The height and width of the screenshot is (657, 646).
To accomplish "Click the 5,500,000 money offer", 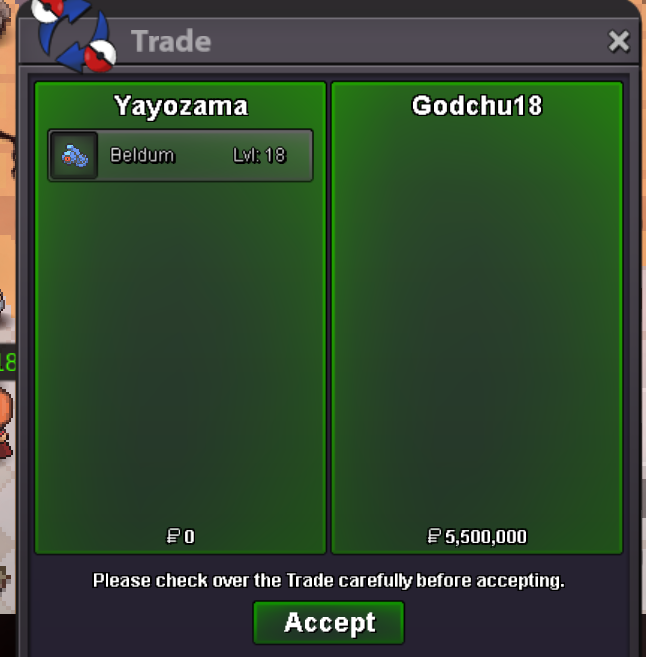I will (486, 537).
